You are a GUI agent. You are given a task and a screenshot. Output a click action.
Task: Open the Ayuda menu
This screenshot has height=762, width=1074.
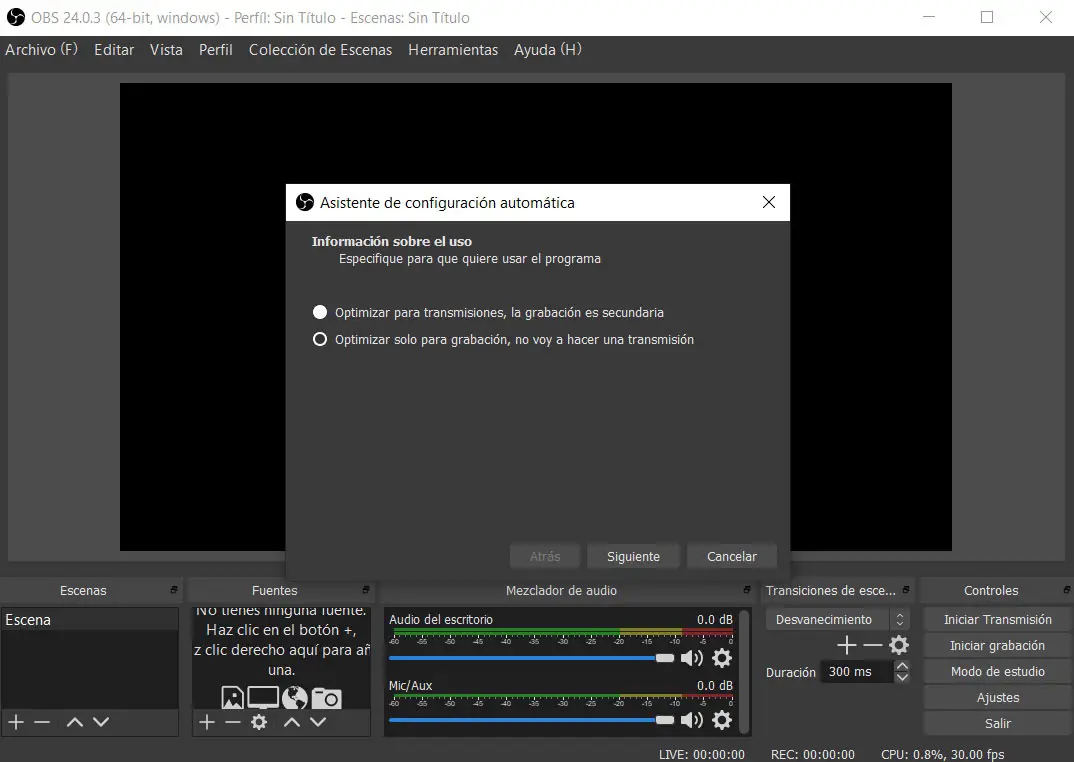pos(548,49)
